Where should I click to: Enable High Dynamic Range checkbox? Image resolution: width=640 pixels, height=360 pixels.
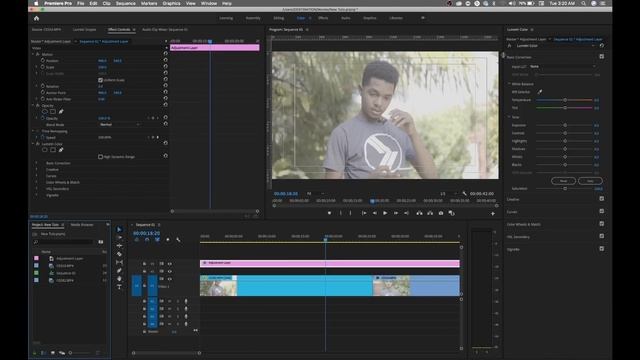(100, 157)
